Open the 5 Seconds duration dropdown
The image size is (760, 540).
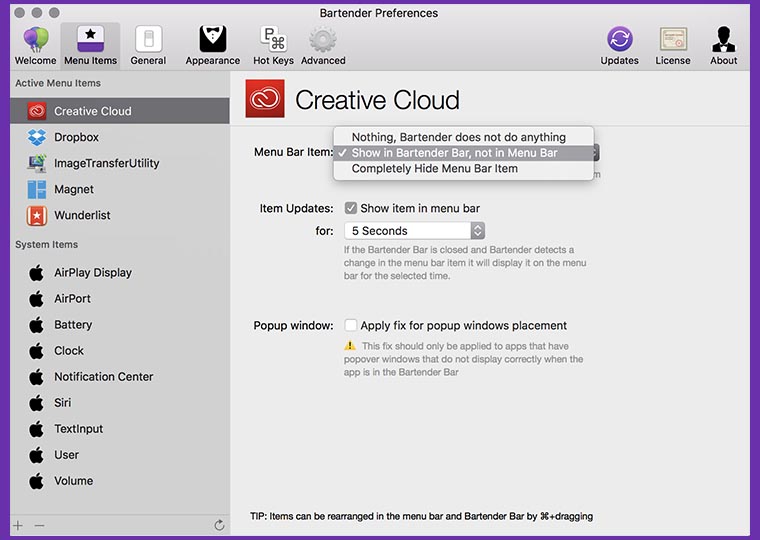414,231
